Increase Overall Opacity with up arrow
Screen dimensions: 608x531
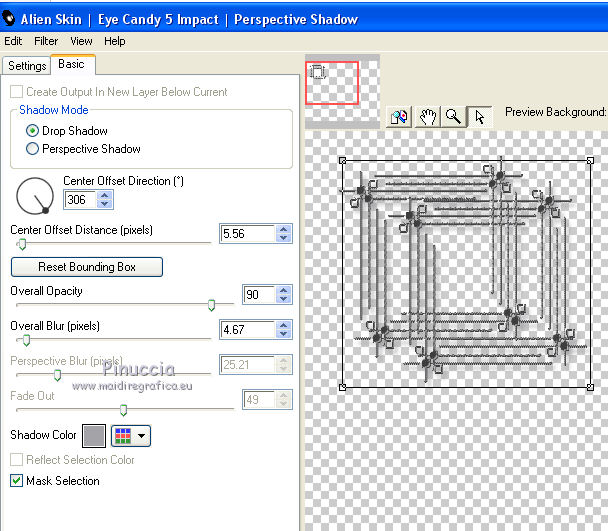pyautogui.click(x=283, y=290)
